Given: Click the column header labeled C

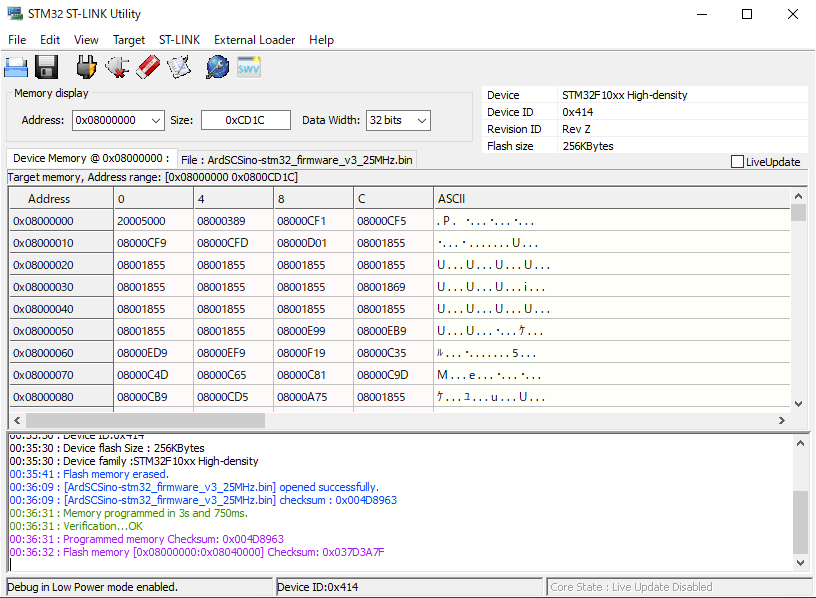Looking at the screenshot, I should click(393, 199).
